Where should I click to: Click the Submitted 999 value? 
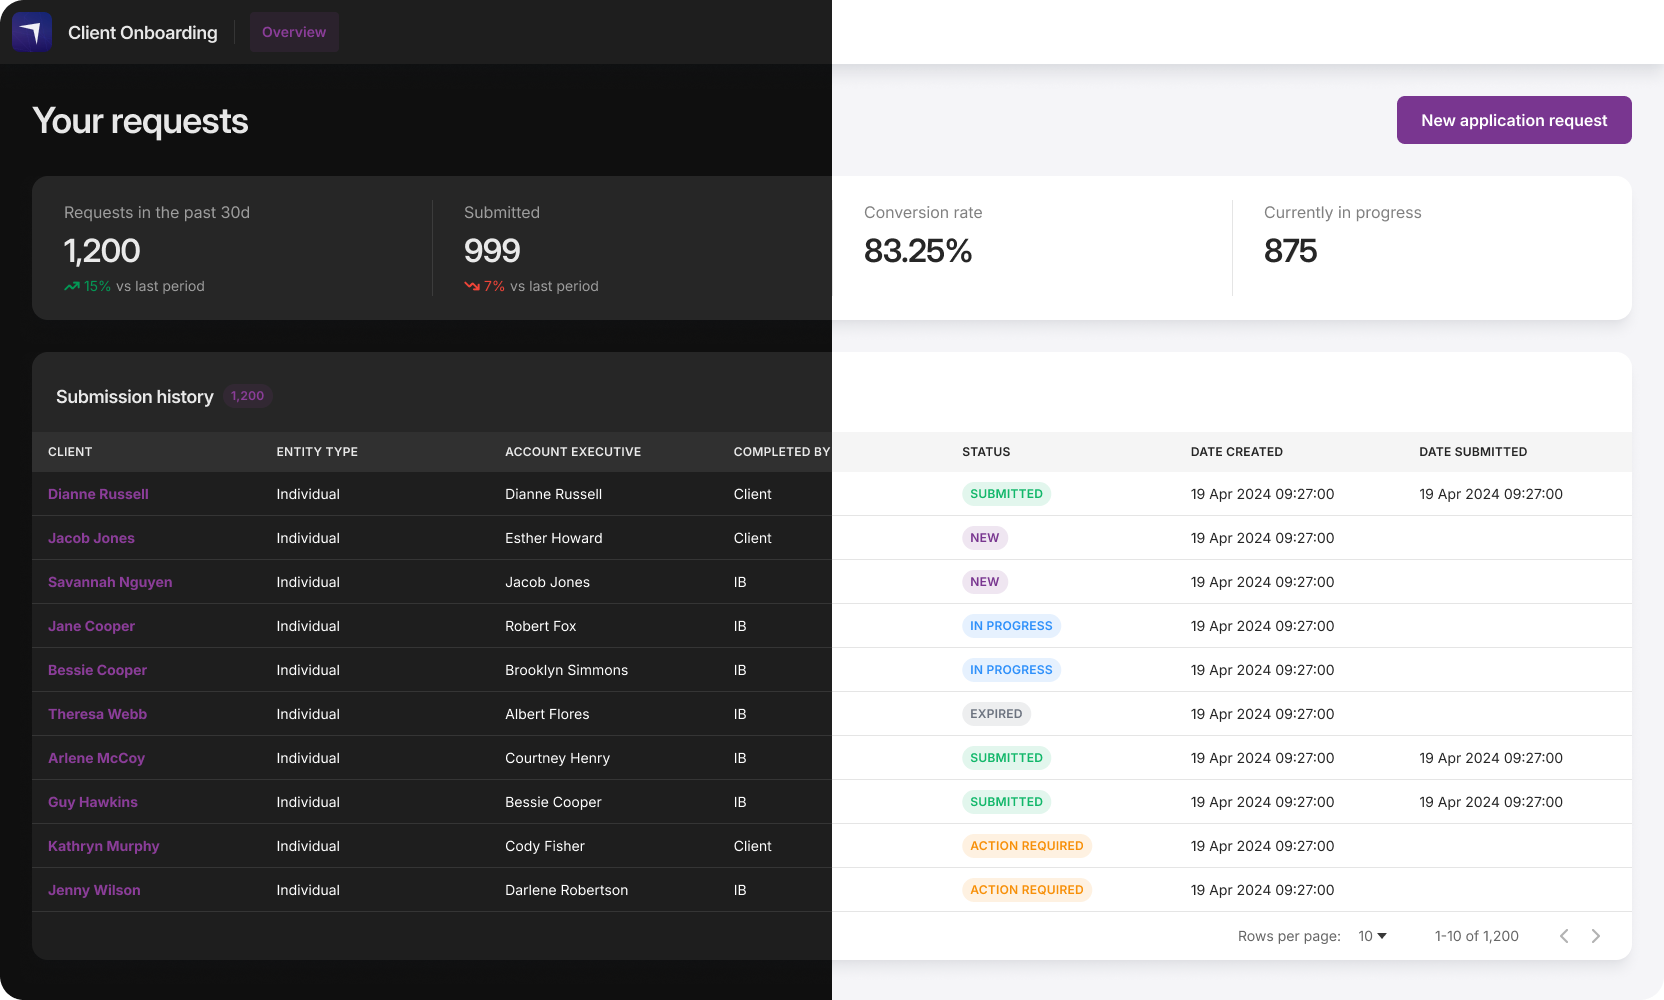pos(492,251)
